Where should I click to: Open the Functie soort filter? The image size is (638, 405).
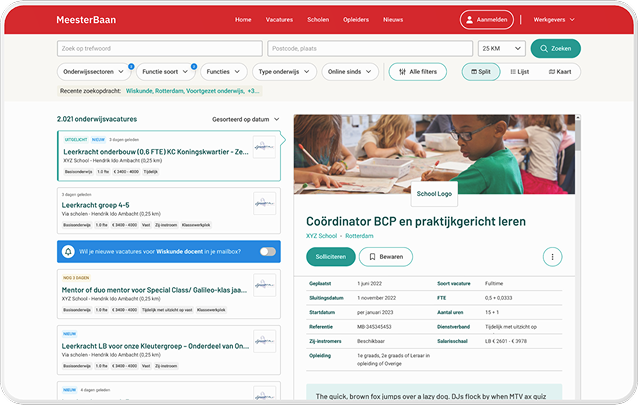pyautogui.click(x=165, y=72)
